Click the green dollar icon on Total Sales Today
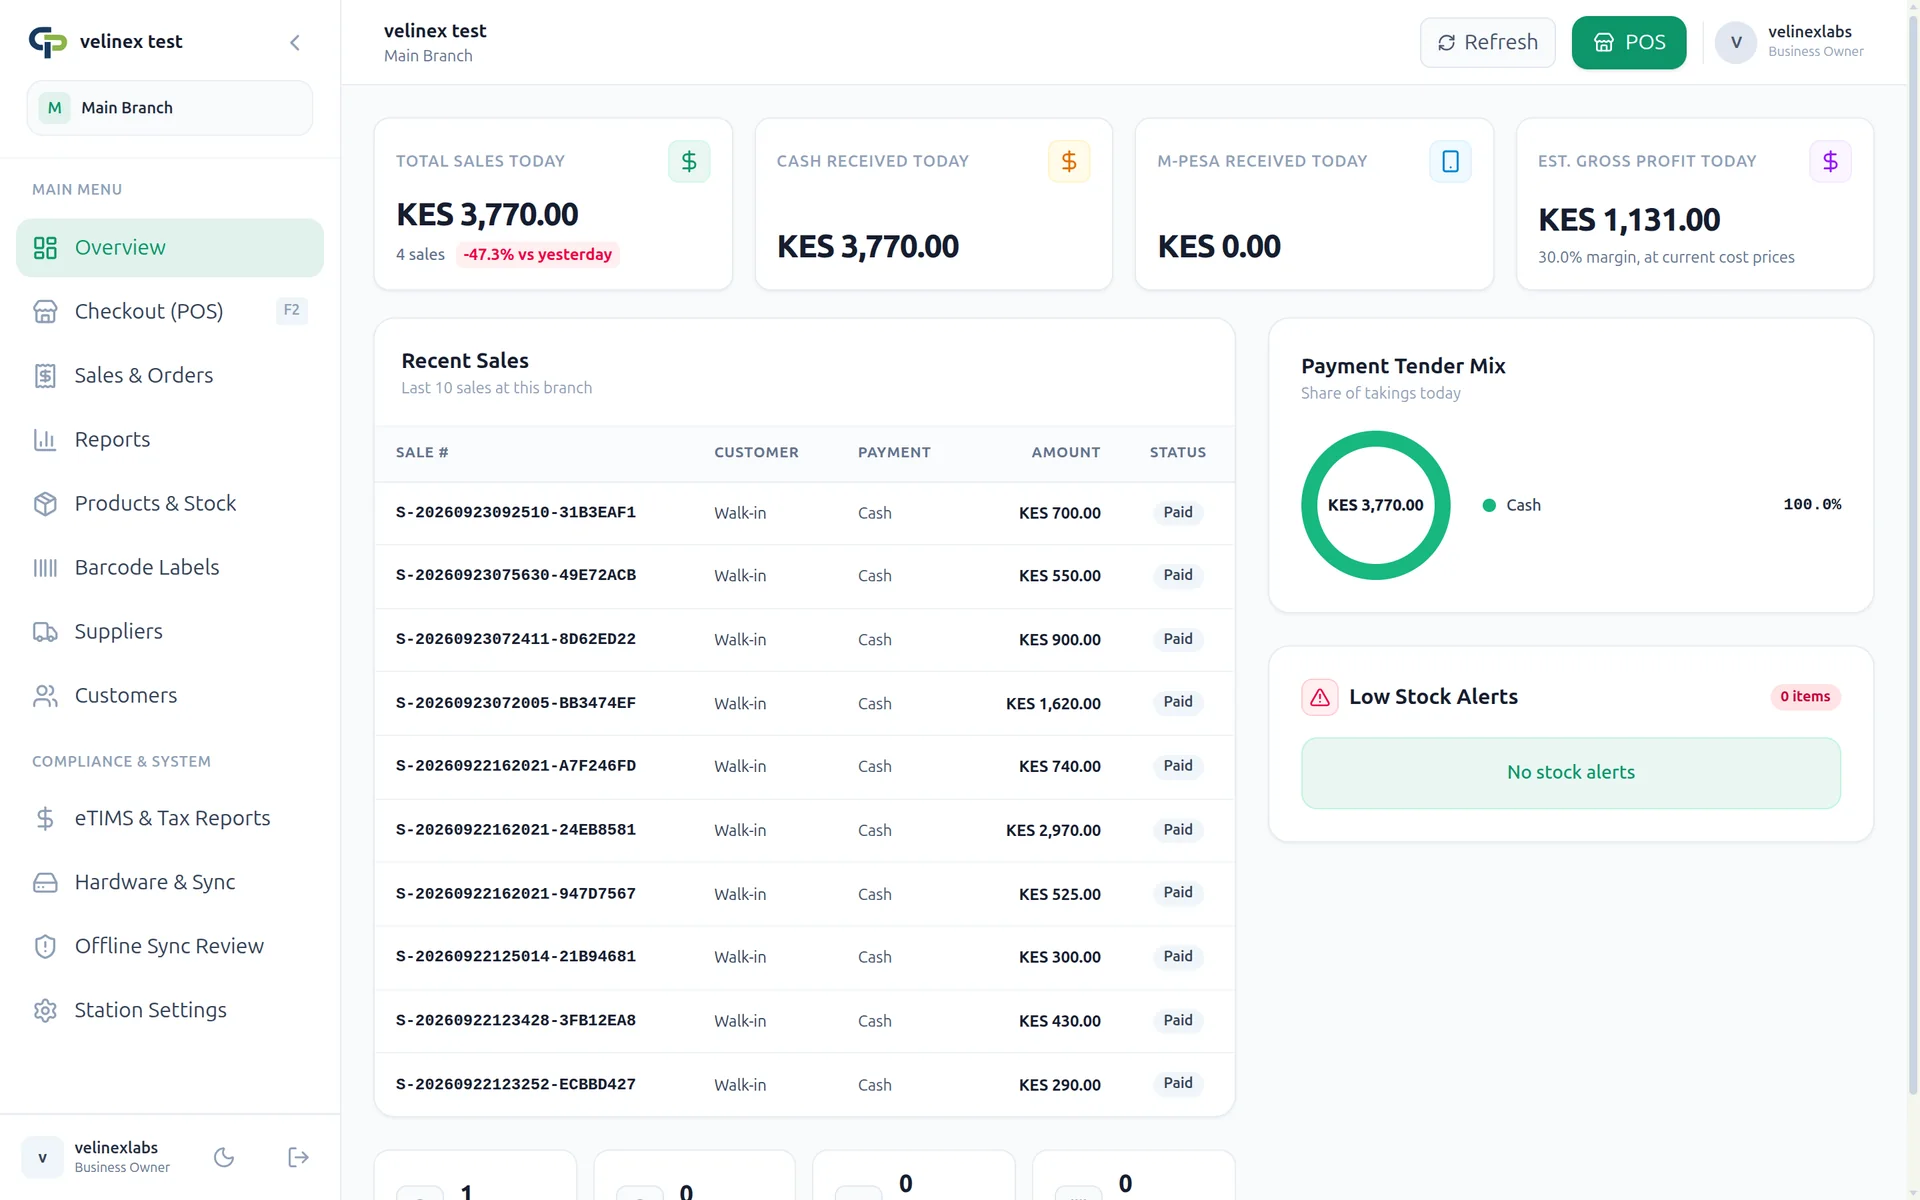Image resolution: width=1920 pixels, height=1200 pixels. (689, 162)
